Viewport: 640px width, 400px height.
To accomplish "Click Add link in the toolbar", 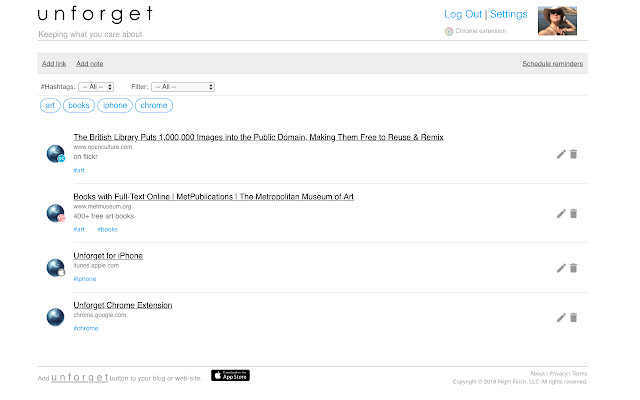I will [54, 63].
